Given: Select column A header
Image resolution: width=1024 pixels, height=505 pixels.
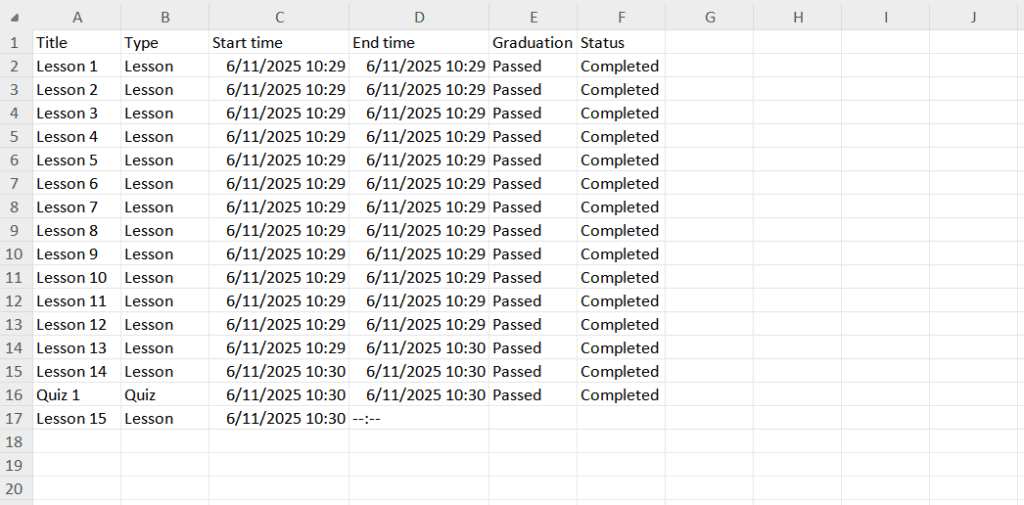Looking at the screenshot, I should 77,17.
